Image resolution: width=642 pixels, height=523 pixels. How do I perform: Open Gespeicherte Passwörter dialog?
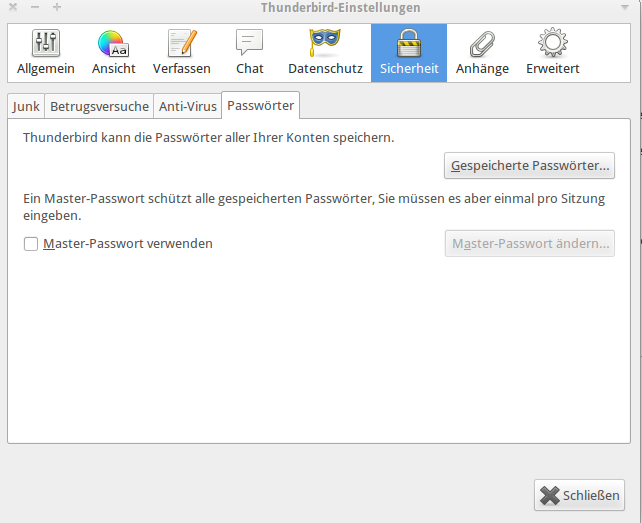point(529,165)
